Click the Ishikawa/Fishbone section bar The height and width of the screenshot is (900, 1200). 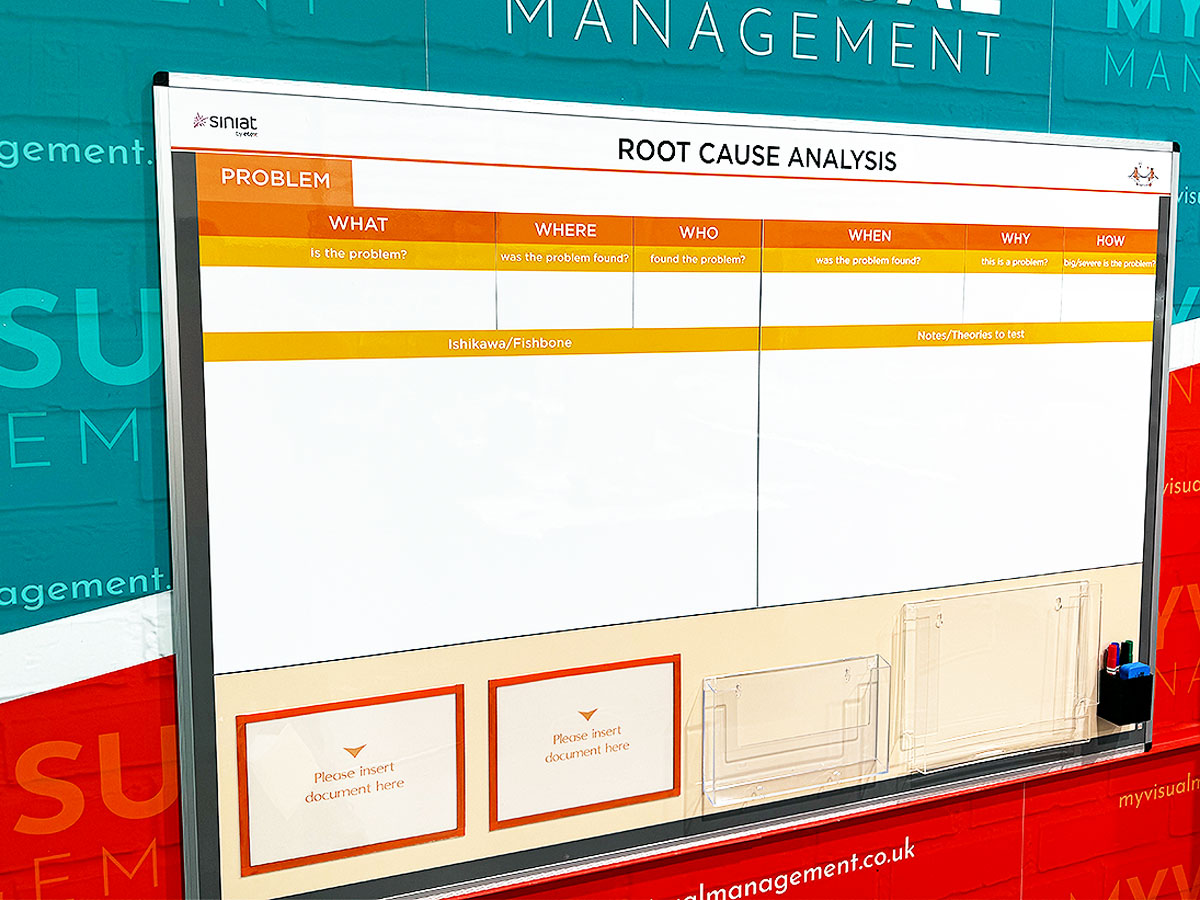pos(481,344)
